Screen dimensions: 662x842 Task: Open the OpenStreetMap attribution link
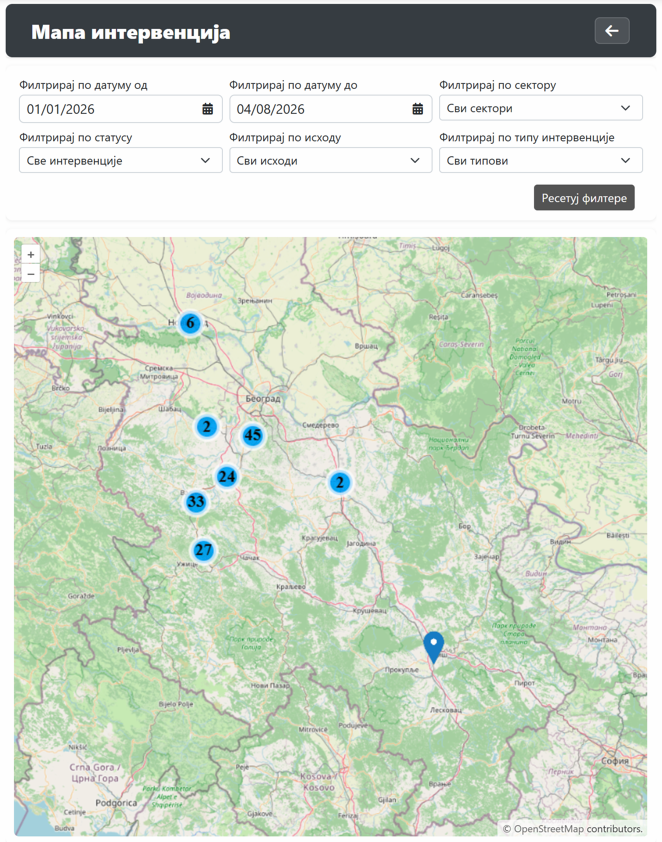549,829
